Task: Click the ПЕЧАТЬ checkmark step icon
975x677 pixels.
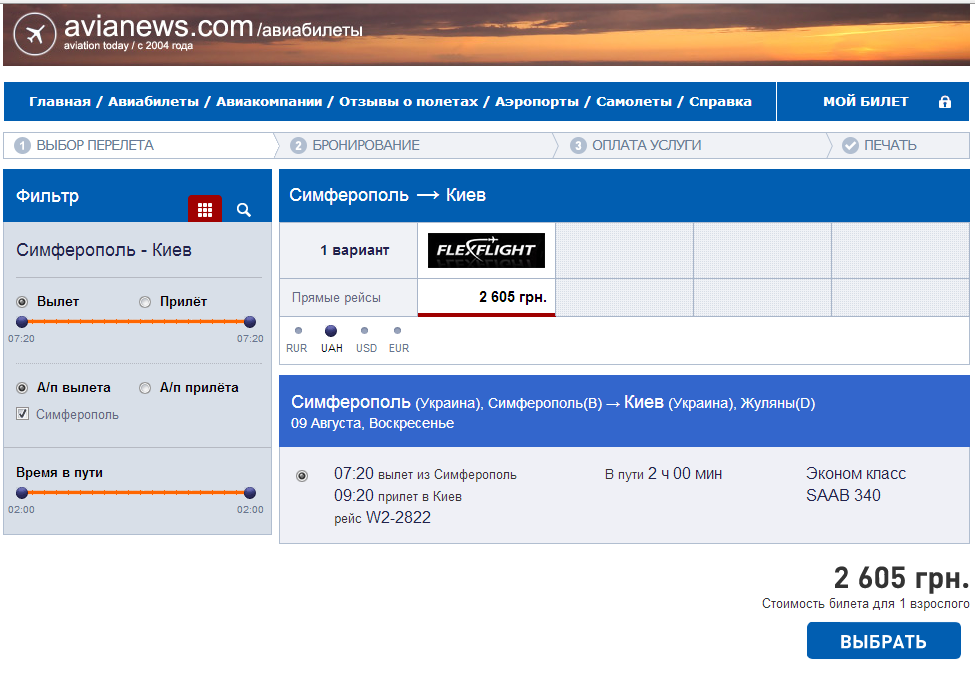Action: click(850, 146)
